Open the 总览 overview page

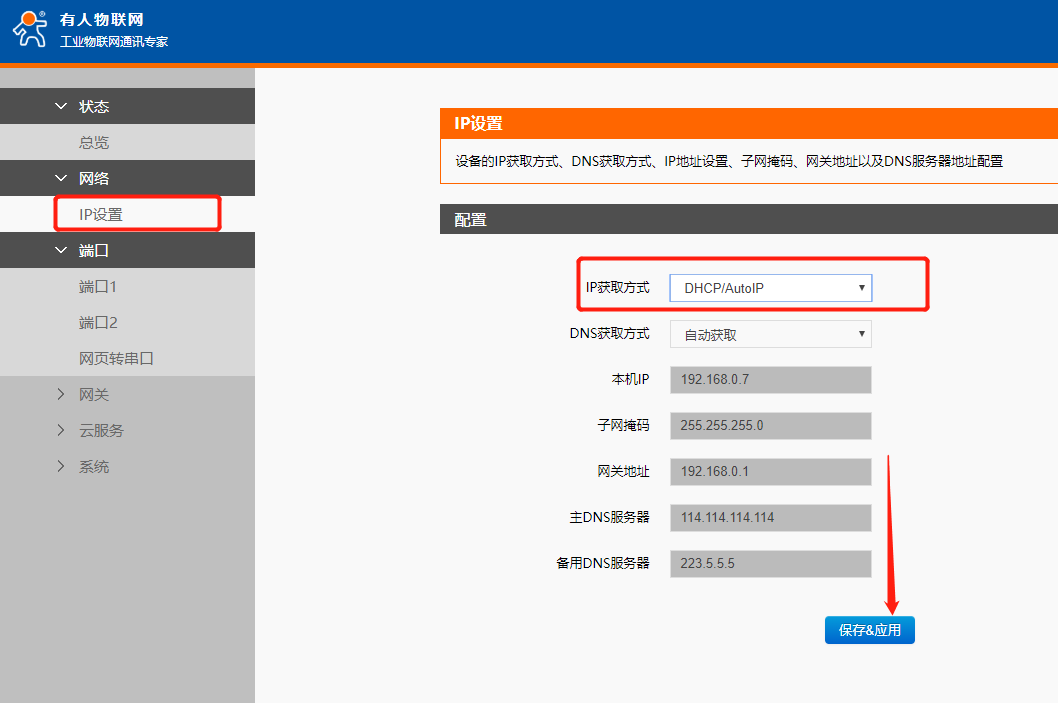pos(94,143)
